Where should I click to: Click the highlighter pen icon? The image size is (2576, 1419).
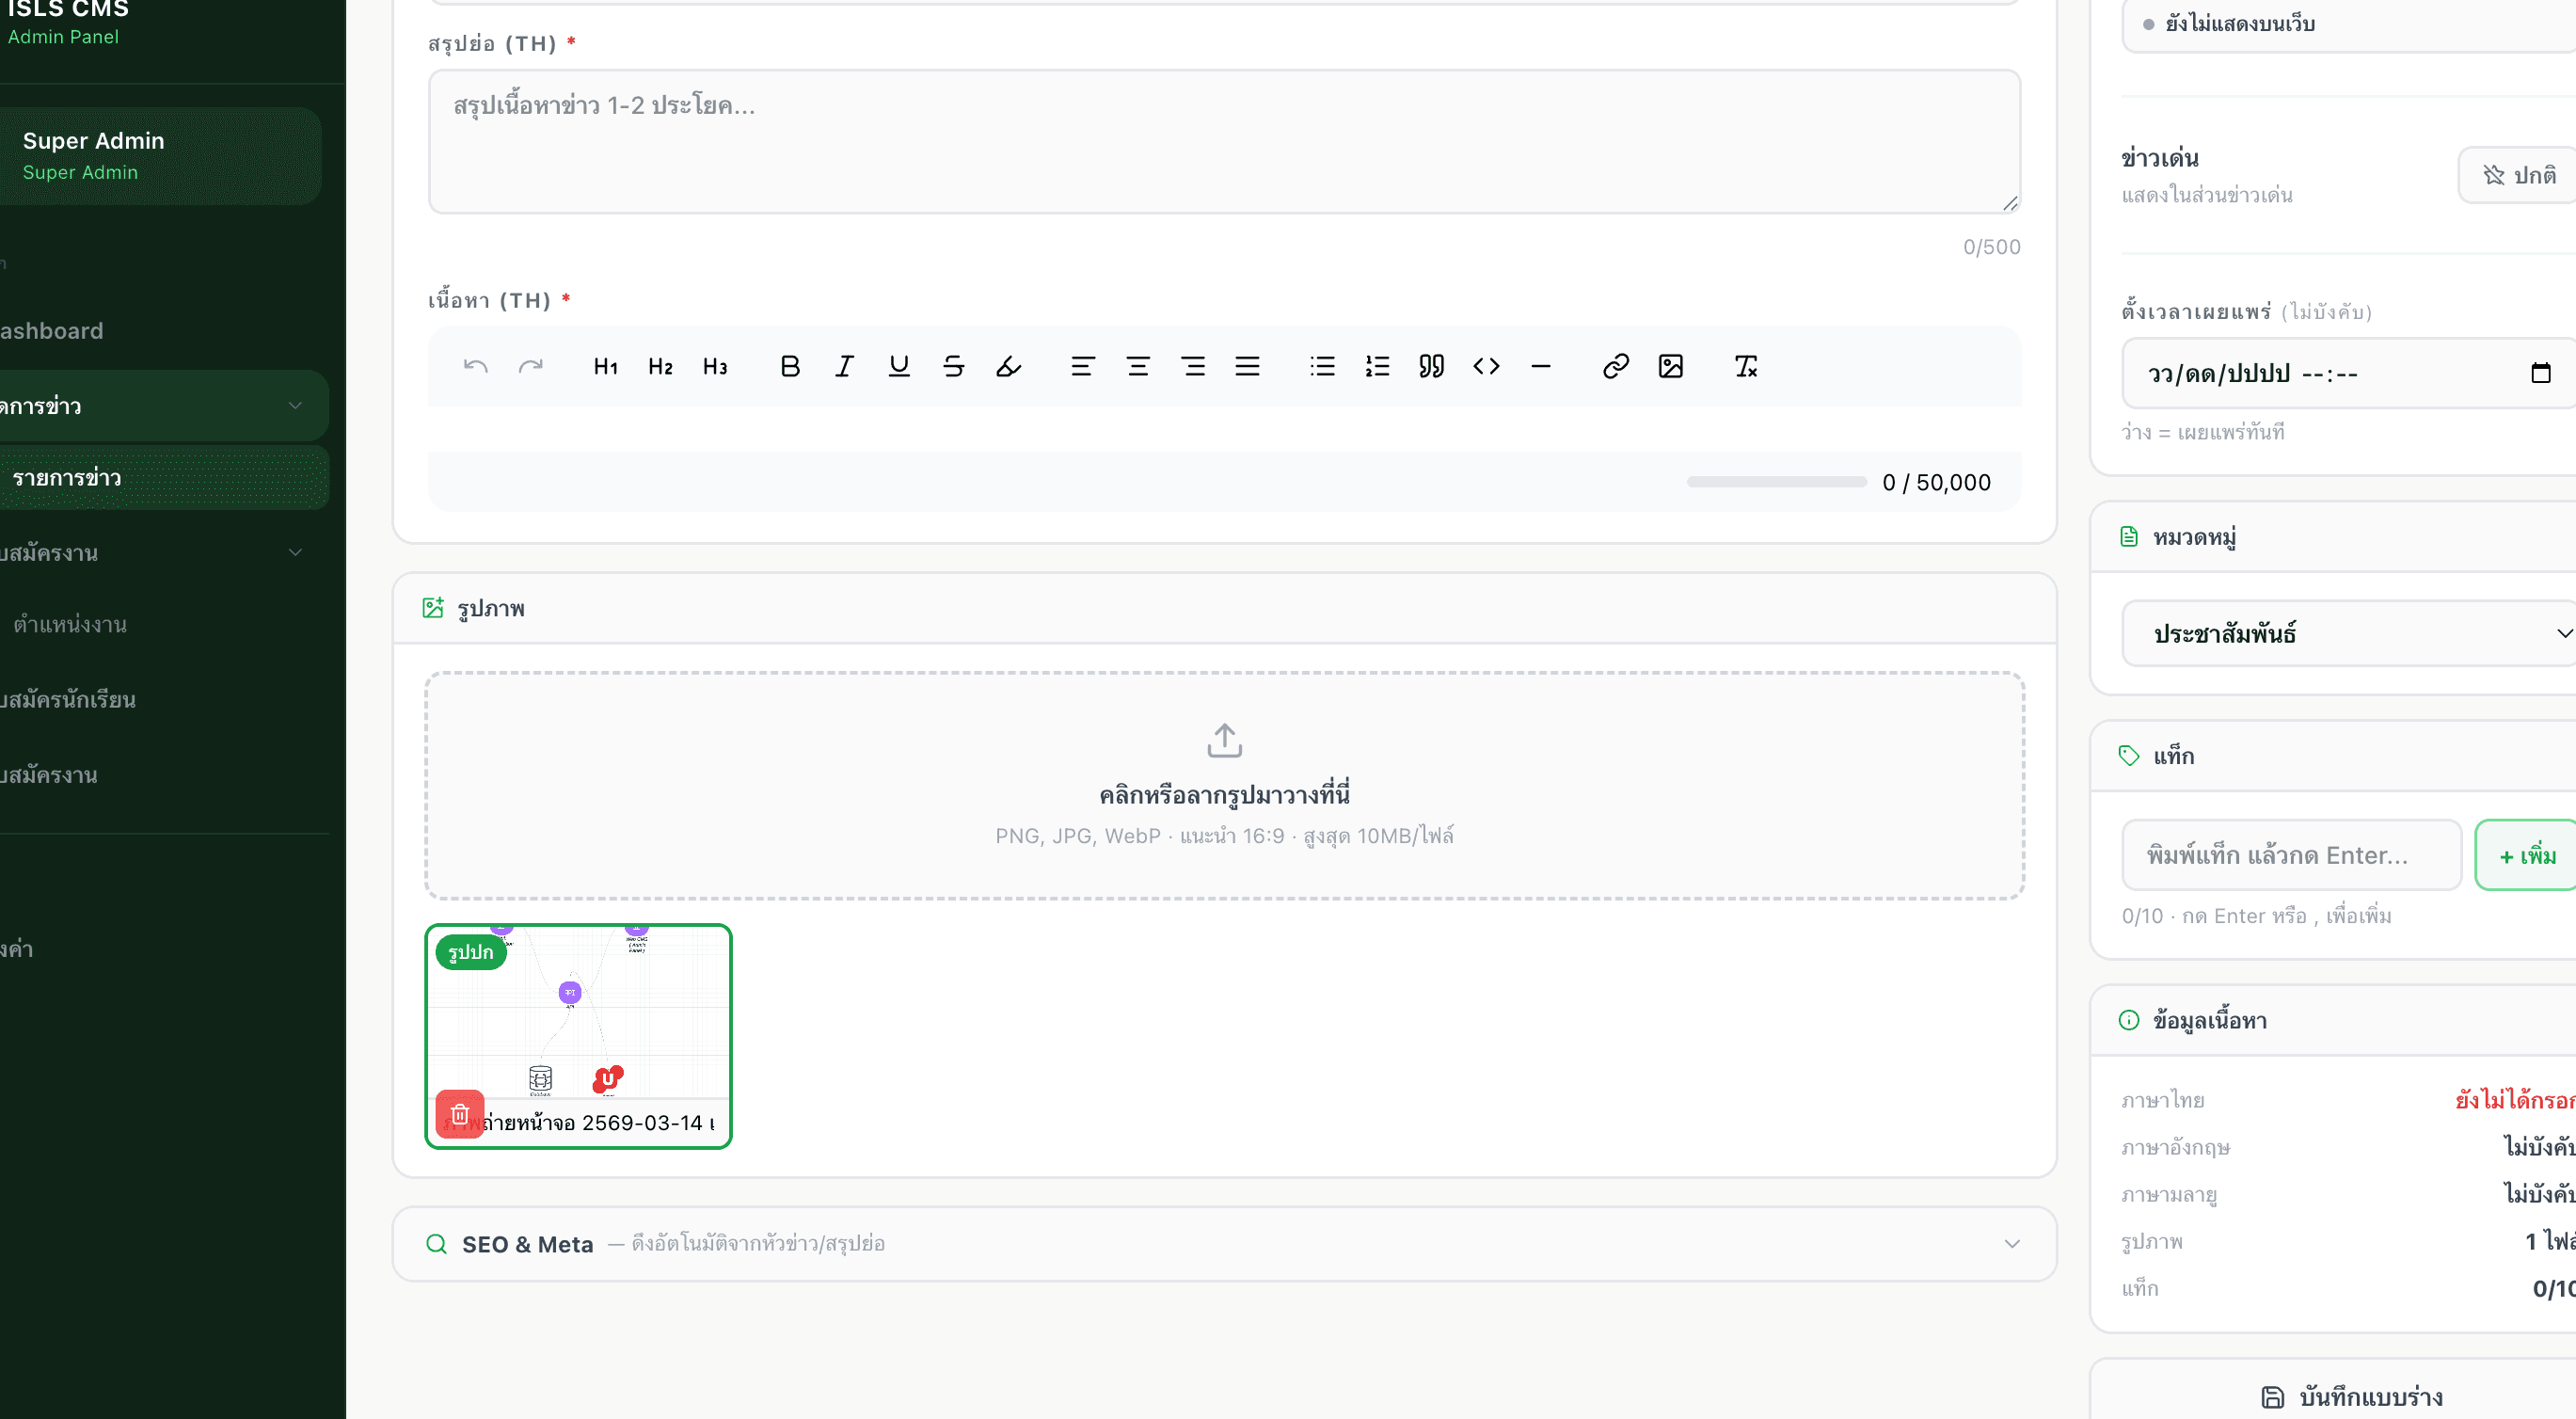[x=1008, y=367]
